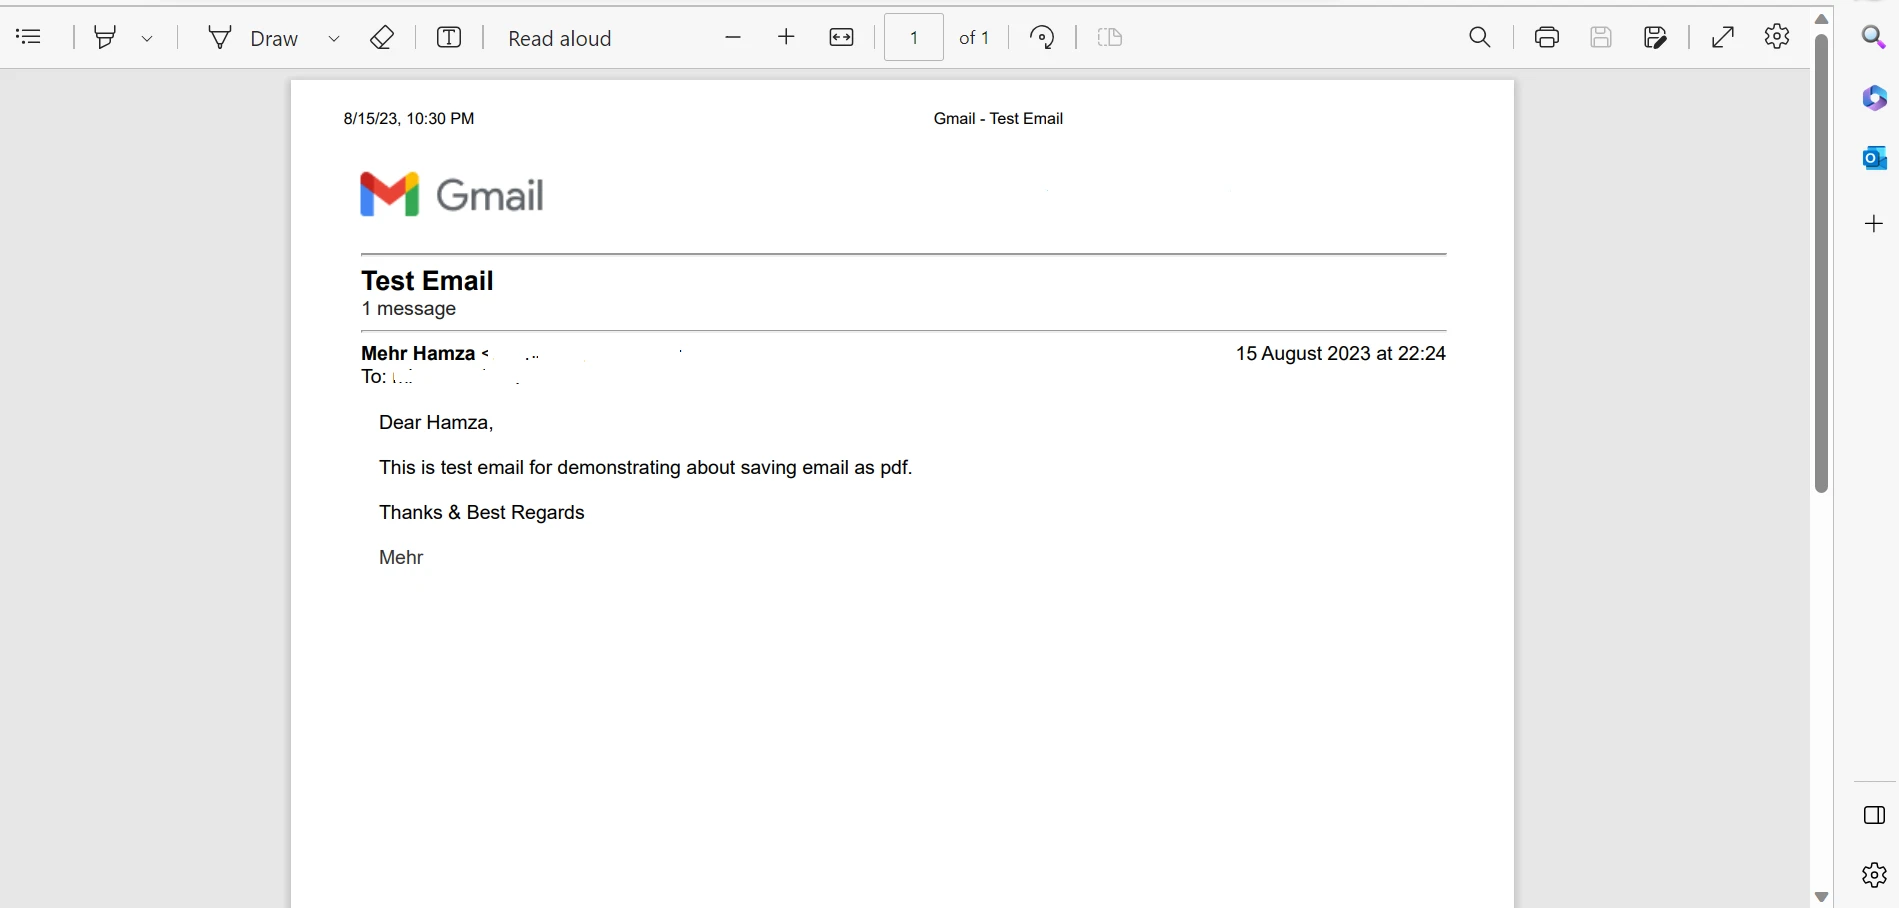Click the Gmail logo in the document

(x=452, y=194)
